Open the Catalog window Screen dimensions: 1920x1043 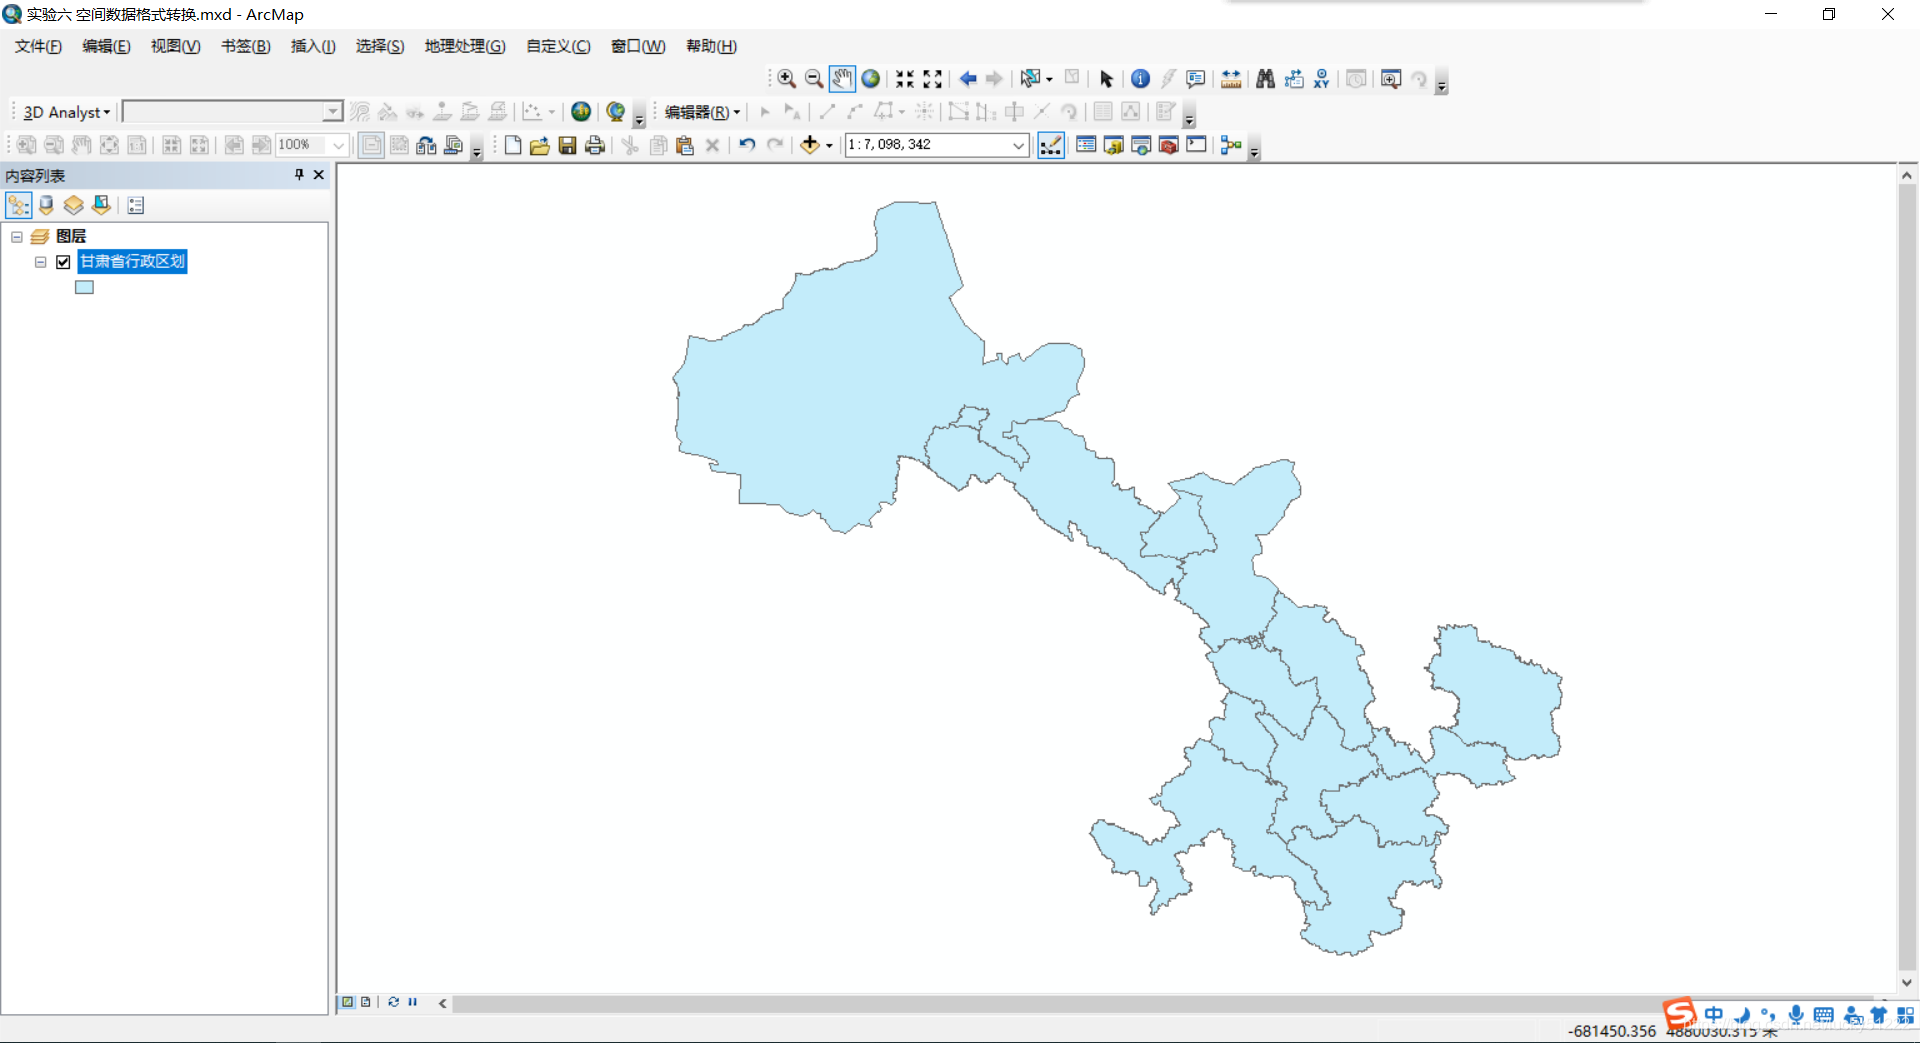pos(1113,145)
